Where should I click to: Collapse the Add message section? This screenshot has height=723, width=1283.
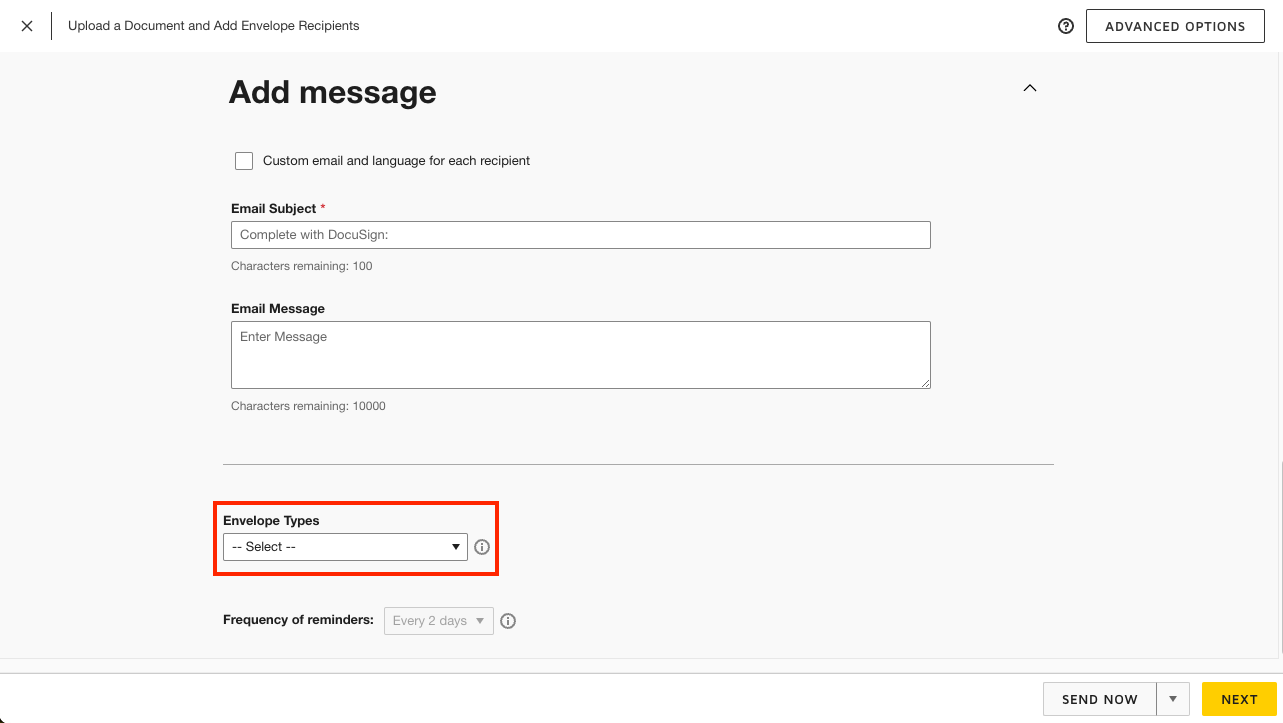tap(1030, 88)
